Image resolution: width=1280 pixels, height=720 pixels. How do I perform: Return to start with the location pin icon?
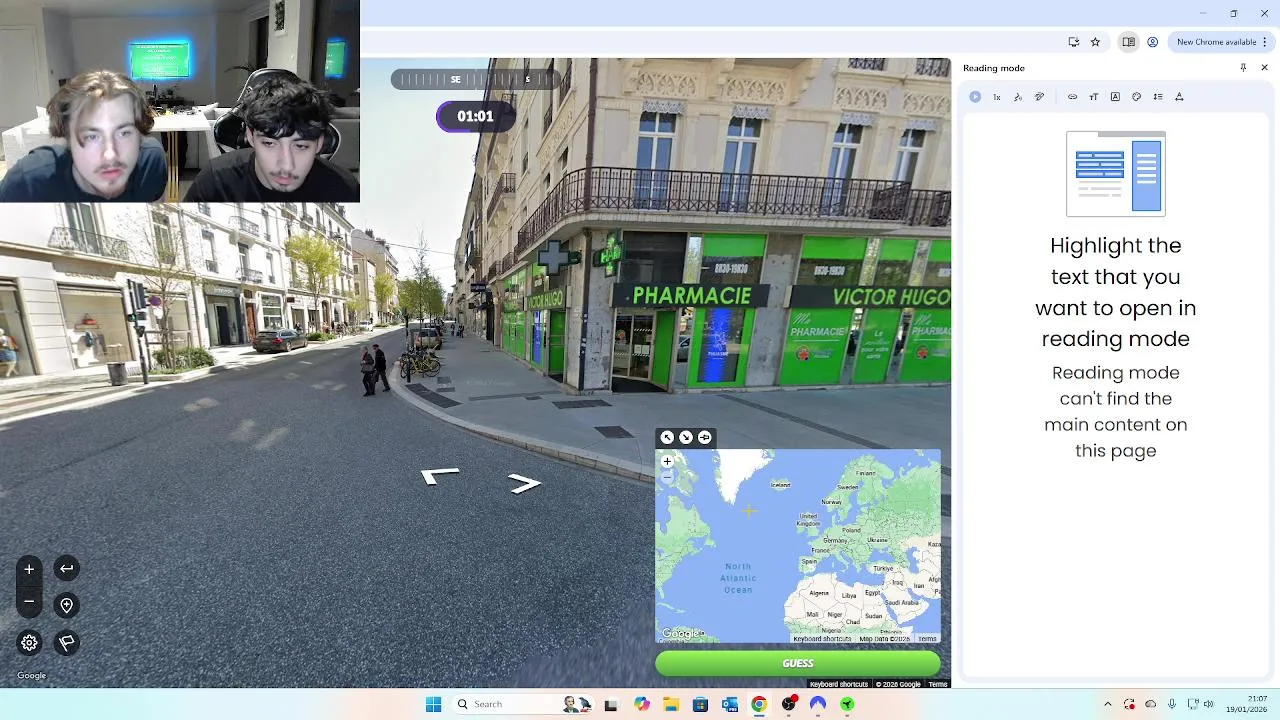pos(67,606)
